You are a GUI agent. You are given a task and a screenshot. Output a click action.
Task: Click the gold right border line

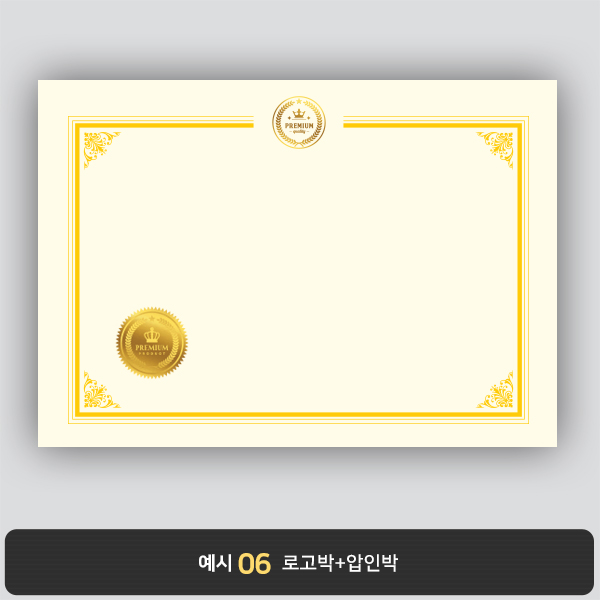point(520,269)
